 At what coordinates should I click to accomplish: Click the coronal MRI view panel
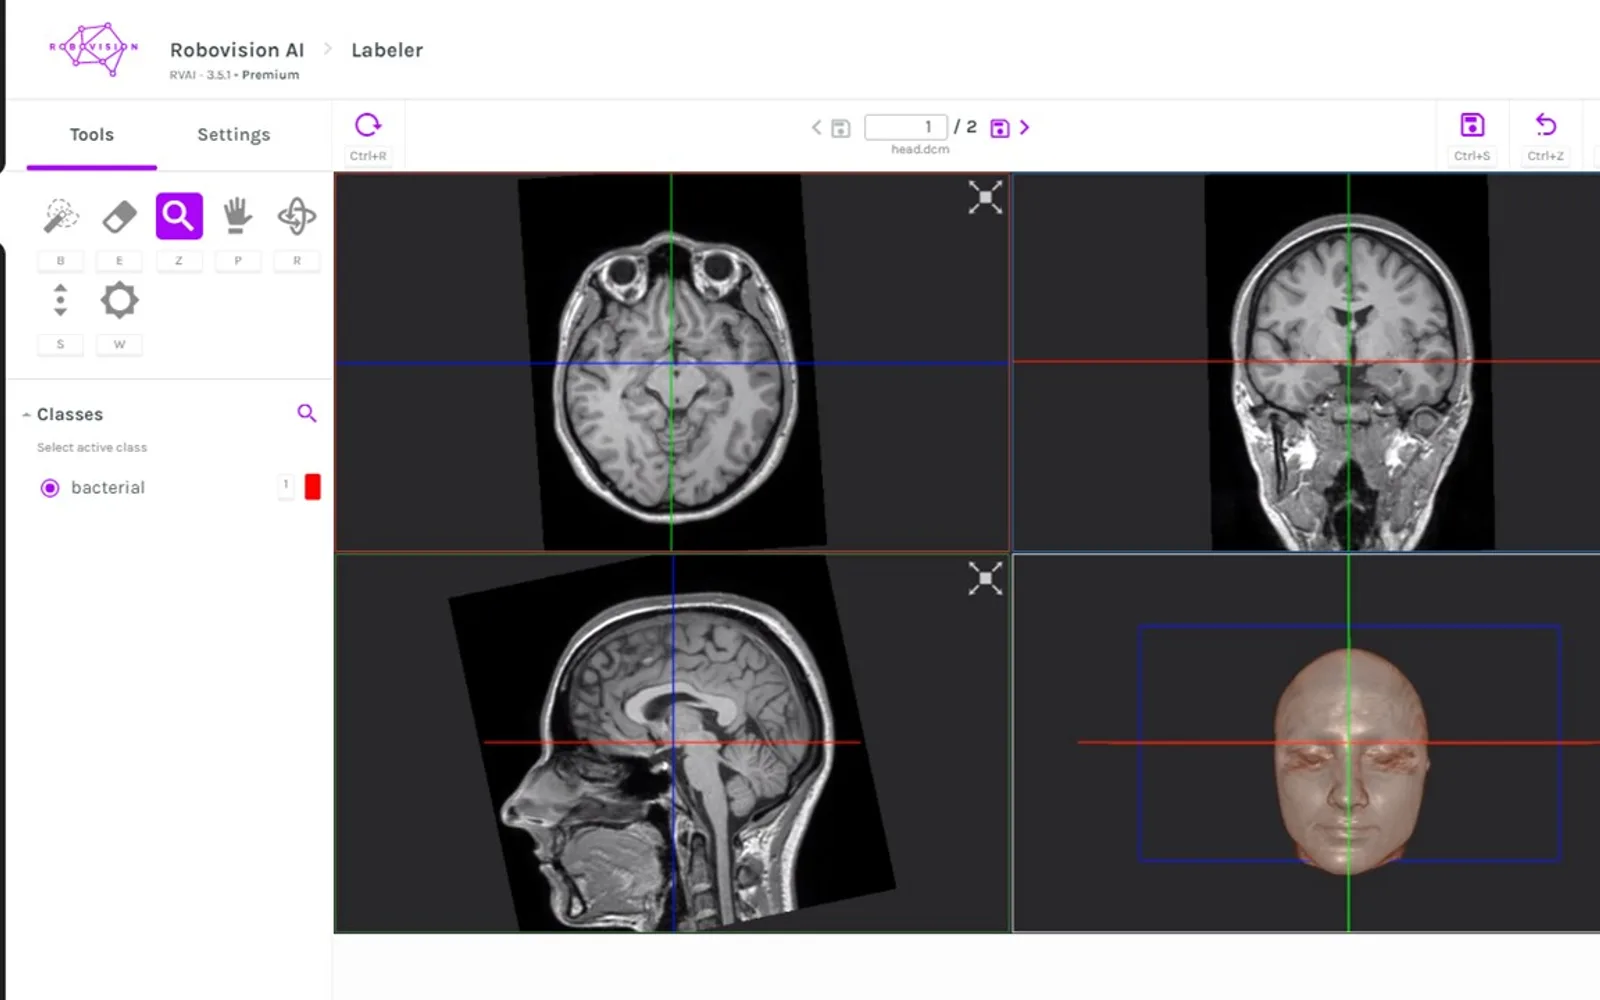click(x=1306, y=362)
